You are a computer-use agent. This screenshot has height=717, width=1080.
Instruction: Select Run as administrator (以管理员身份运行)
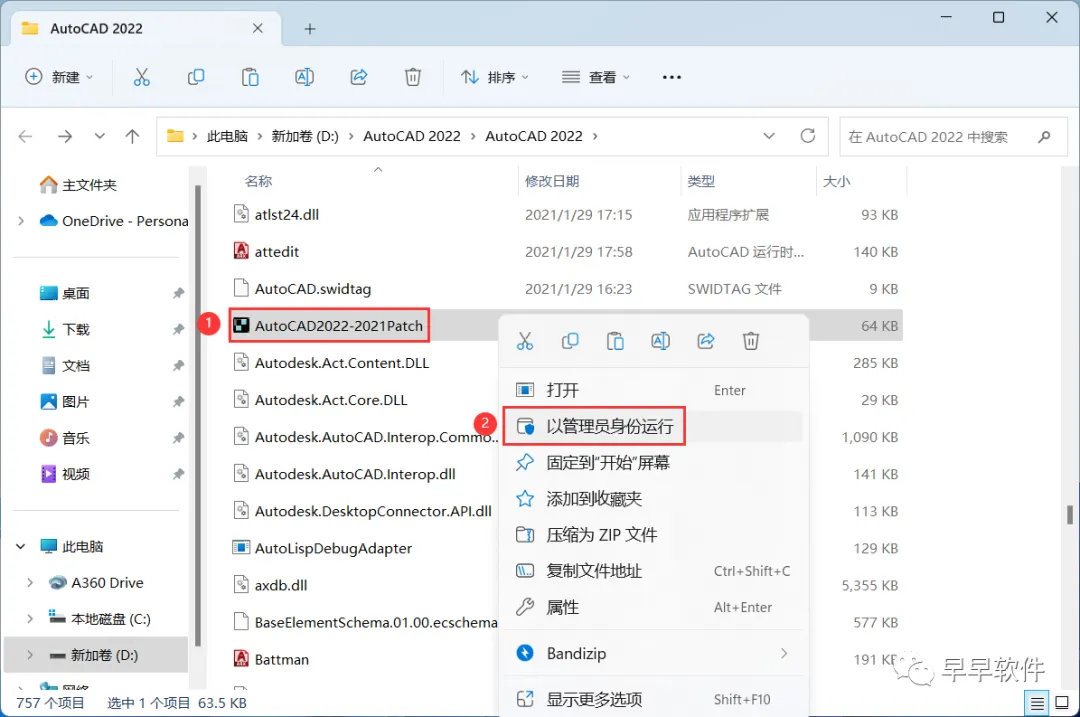pyautogui.click(x=654, y=426)
